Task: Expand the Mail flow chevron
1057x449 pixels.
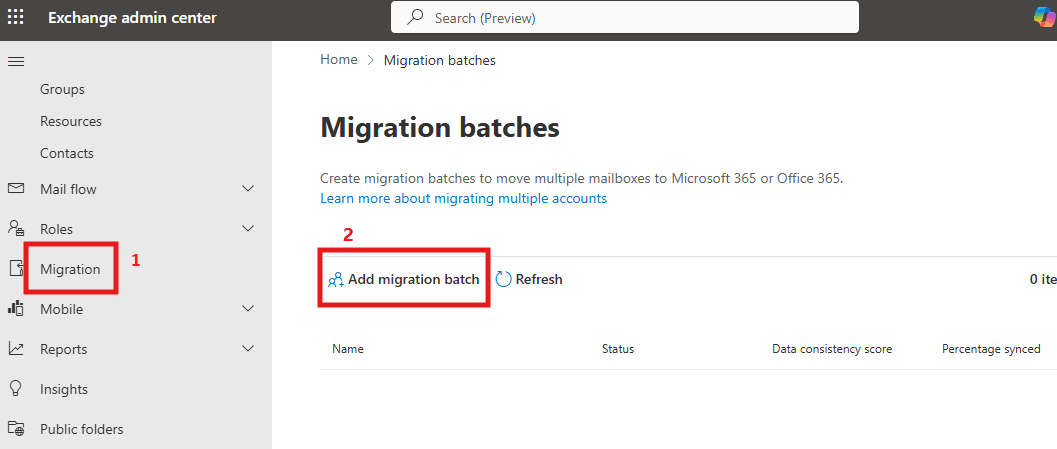Action: 249,189
